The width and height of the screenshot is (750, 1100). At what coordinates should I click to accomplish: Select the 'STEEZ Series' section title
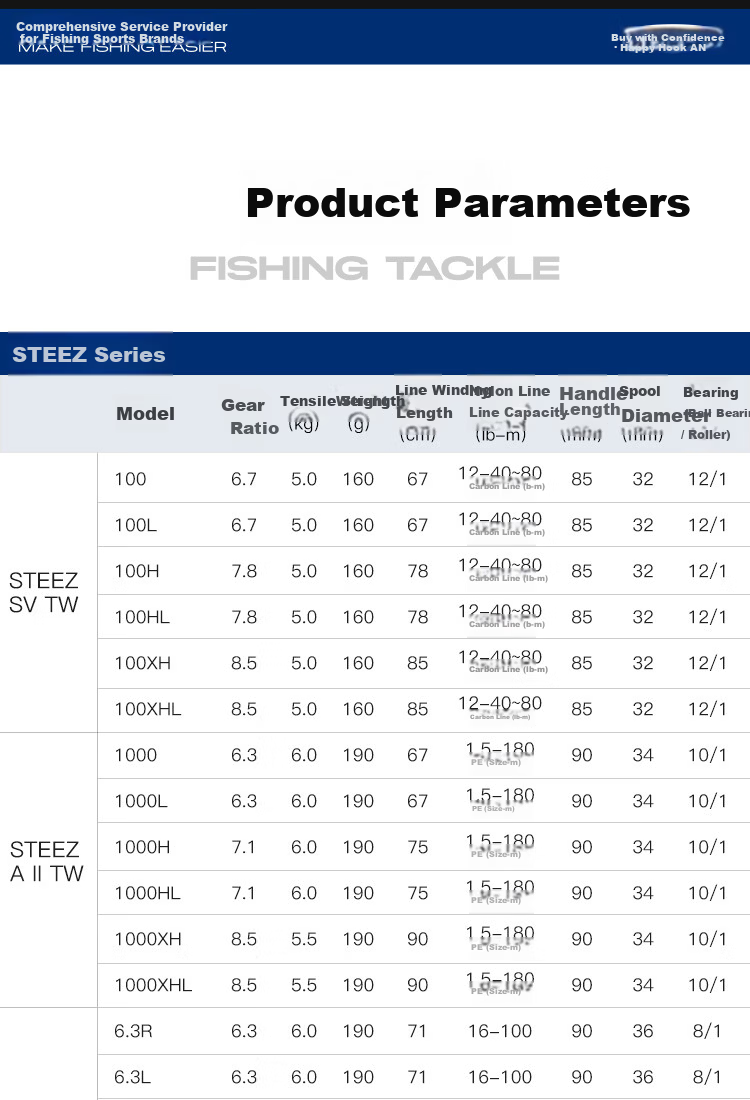point(88,354)
